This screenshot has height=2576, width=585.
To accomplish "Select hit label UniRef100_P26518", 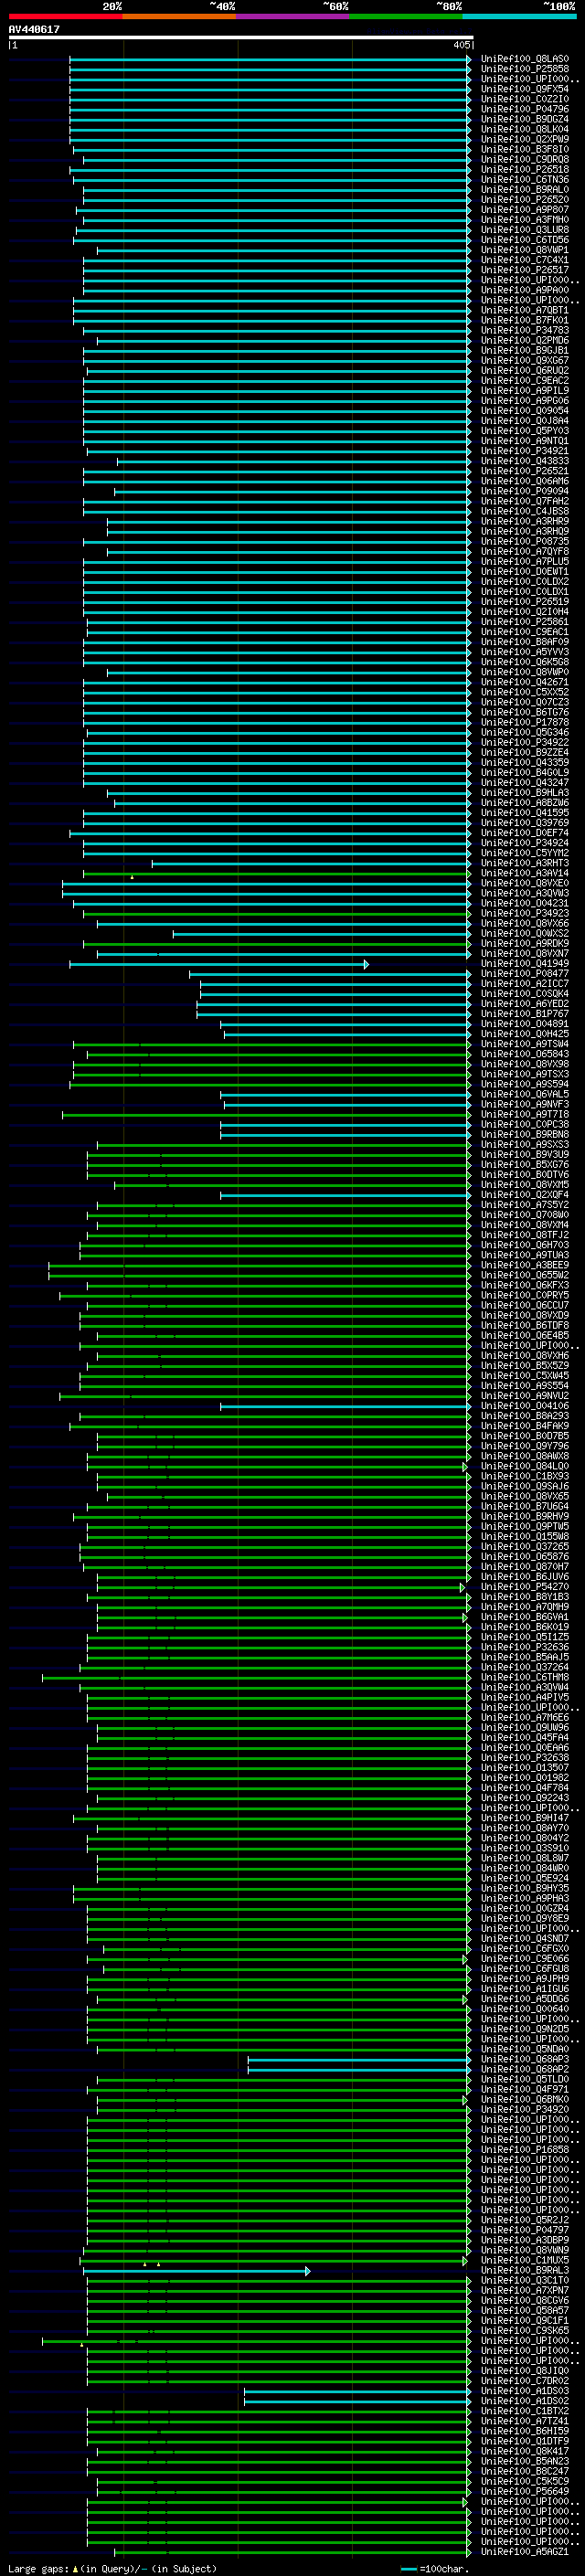I will click(525, 169).
